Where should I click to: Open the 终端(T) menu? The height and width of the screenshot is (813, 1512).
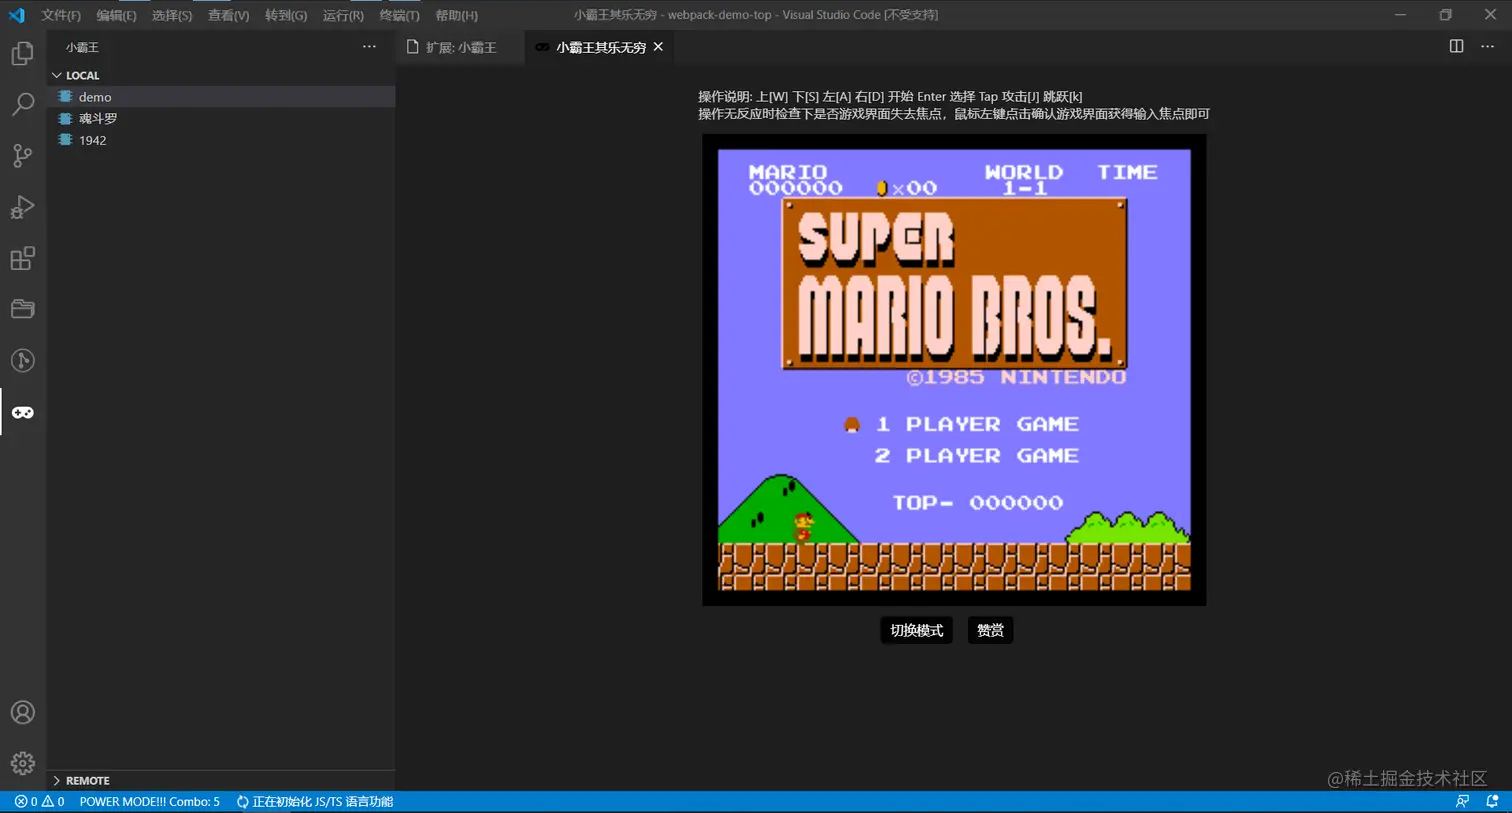click(399, 15)
